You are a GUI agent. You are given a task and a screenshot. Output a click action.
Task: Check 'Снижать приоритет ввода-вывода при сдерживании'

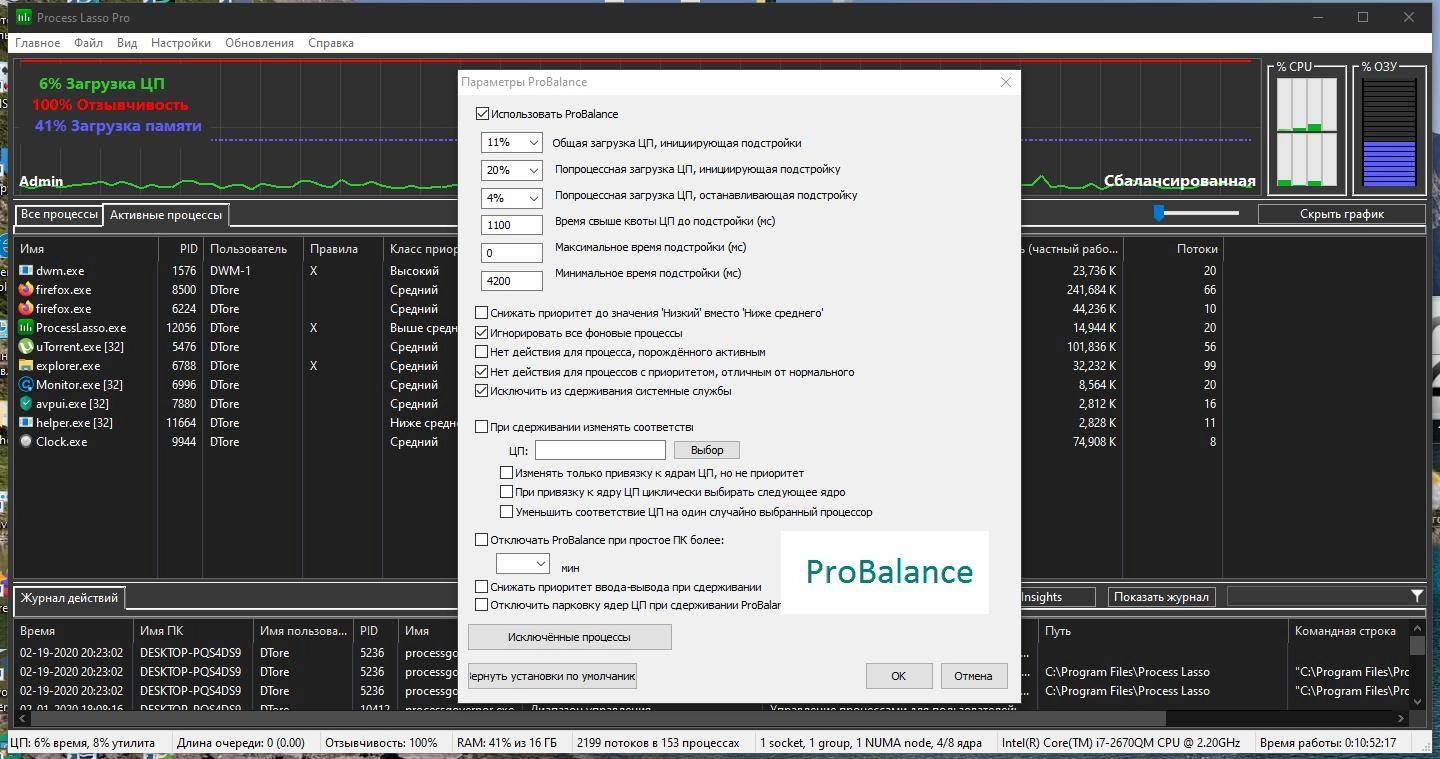click(x=482, y=587)
